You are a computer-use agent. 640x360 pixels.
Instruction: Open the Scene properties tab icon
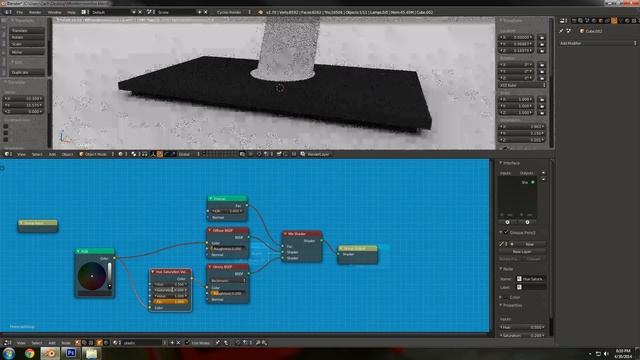(x=587, y=20)
